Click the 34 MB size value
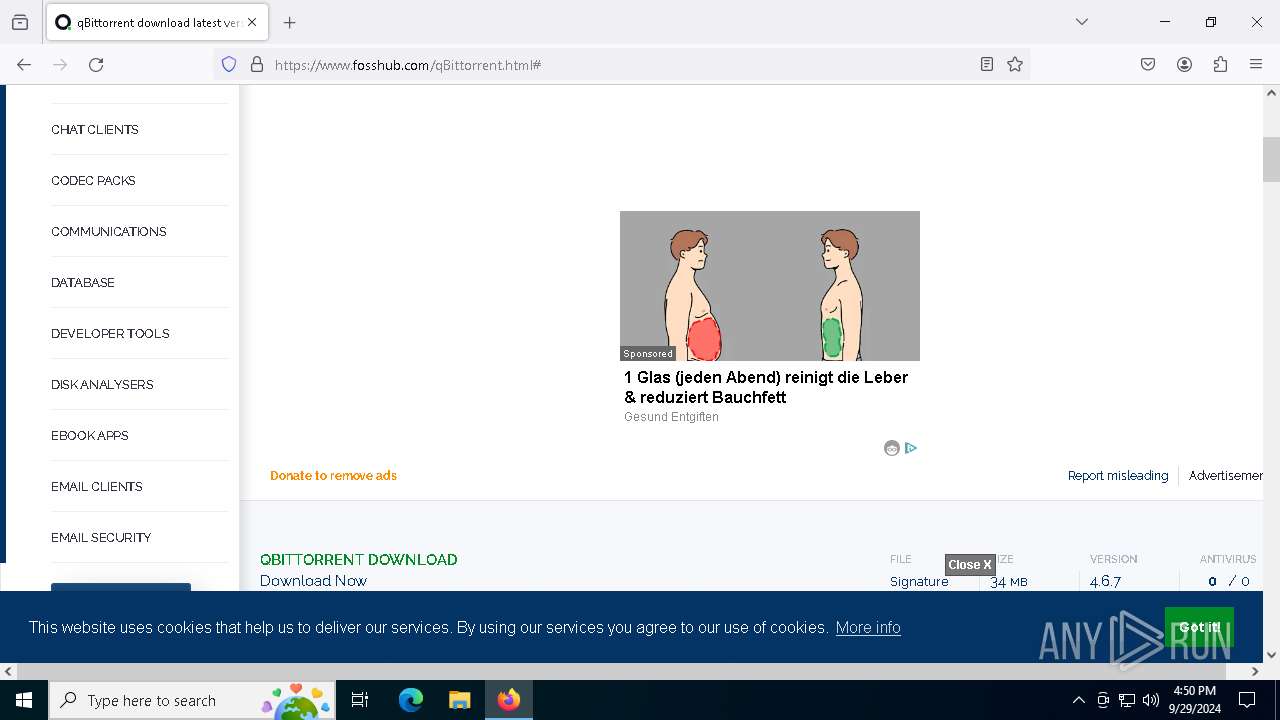This screenshot has height=720, width=1280. 1009,582
